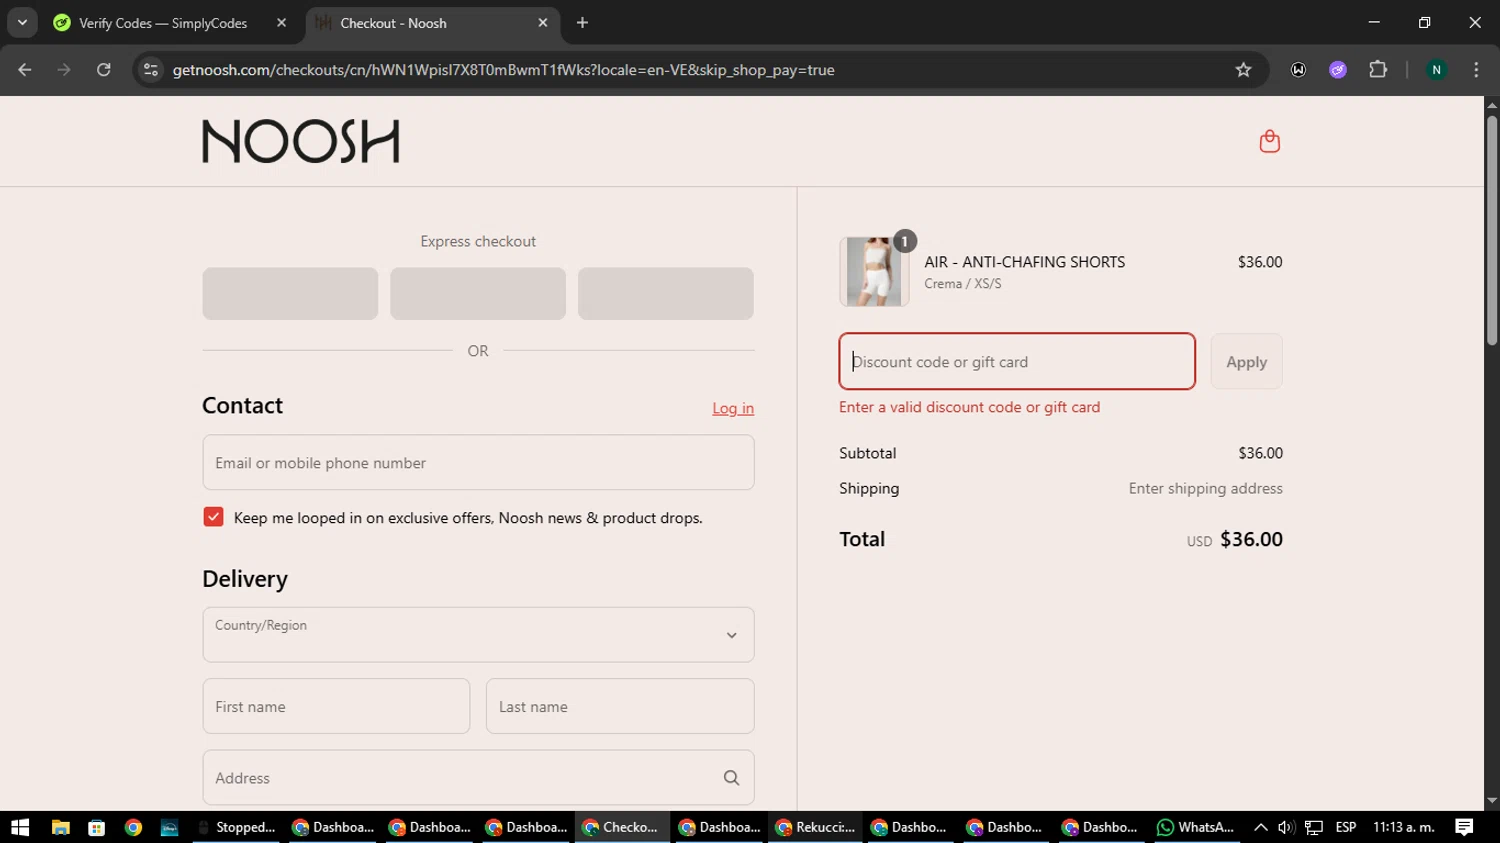Click the volume speaker tray icon
The image size is (1500, 843).
click(x=1286, y=827)
